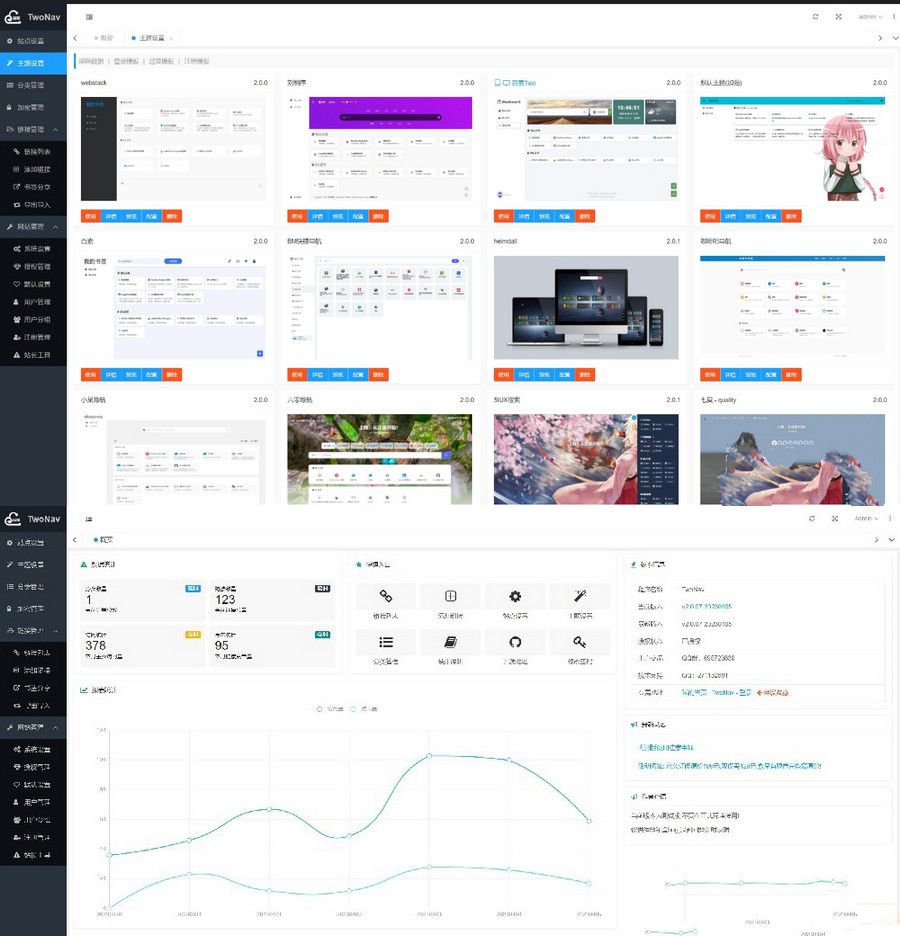Open the list icon shortcut on the dashboard
This screenshot has width=900, height=936.
[x=386, y=642]
